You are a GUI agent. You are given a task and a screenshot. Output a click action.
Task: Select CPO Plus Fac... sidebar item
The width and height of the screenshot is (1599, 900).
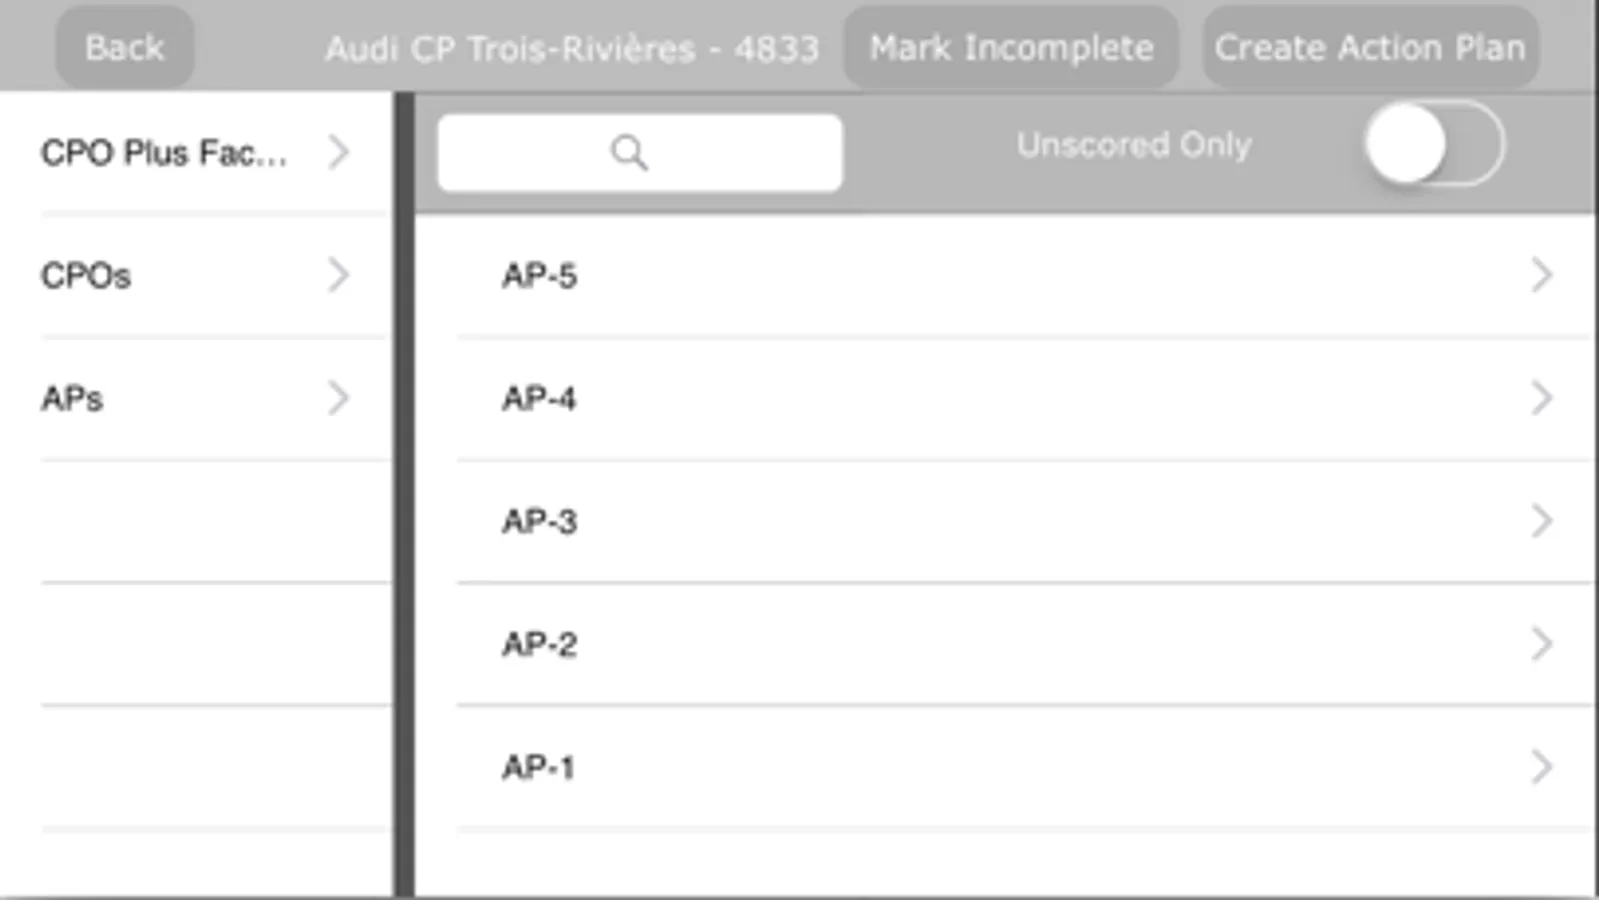163,153
